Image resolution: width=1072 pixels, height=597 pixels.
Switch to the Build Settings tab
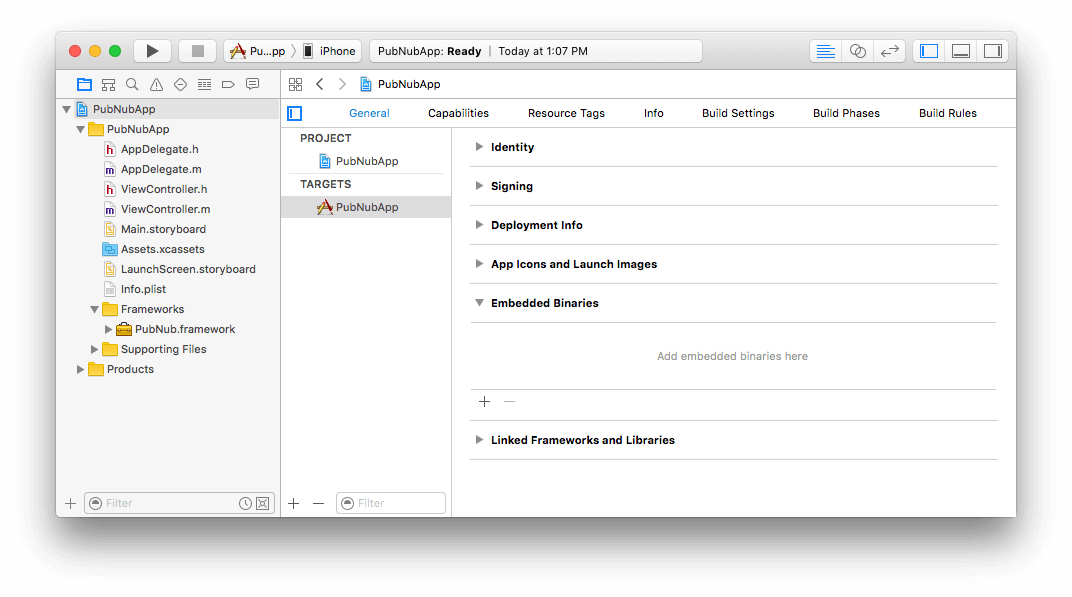point(737,113)
